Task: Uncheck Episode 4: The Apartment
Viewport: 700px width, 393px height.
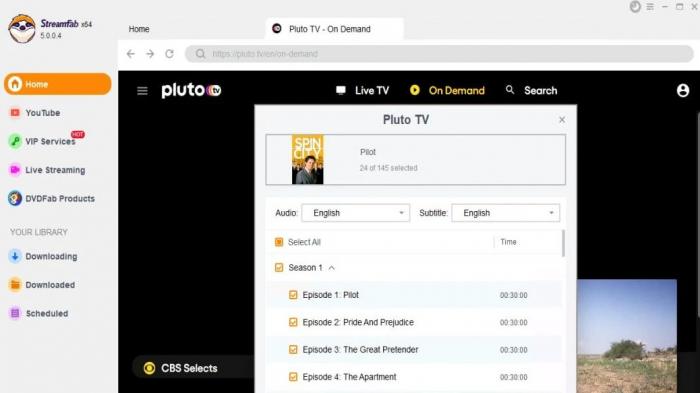Action: [293, 377]
